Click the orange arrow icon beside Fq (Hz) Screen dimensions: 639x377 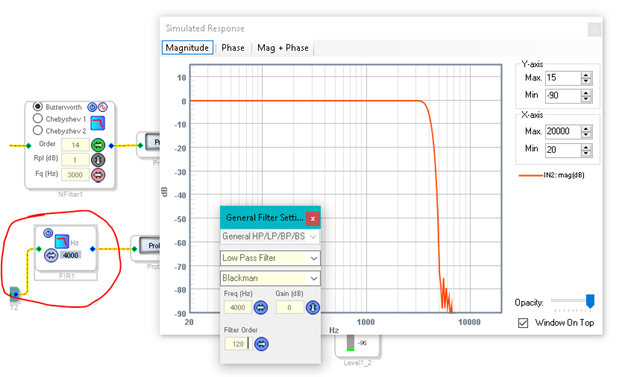(98, 175)
